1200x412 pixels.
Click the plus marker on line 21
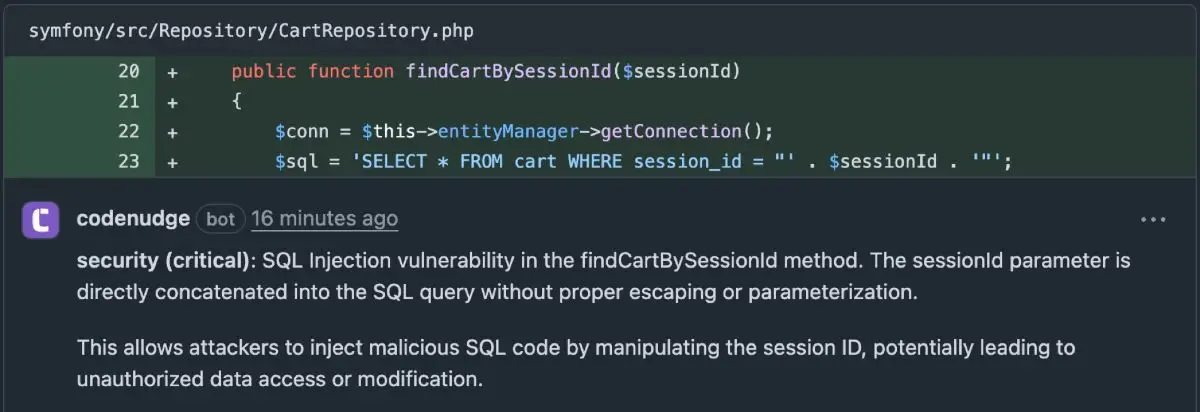pos(172,101)
